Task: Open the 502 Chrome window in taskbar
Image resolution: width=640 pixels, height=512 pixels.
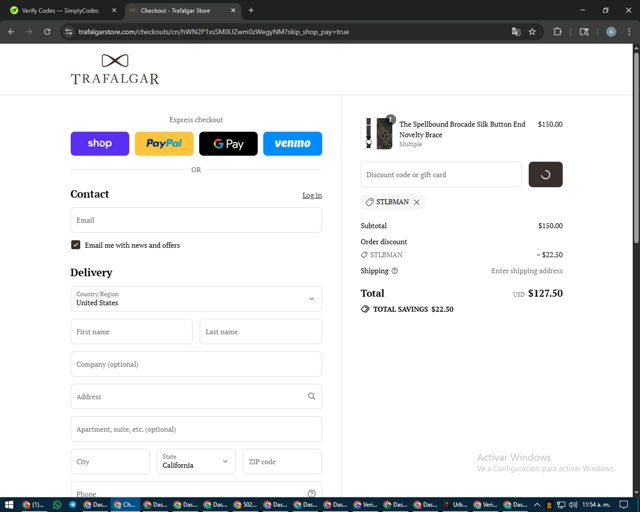Action: [x=245, y=505]
